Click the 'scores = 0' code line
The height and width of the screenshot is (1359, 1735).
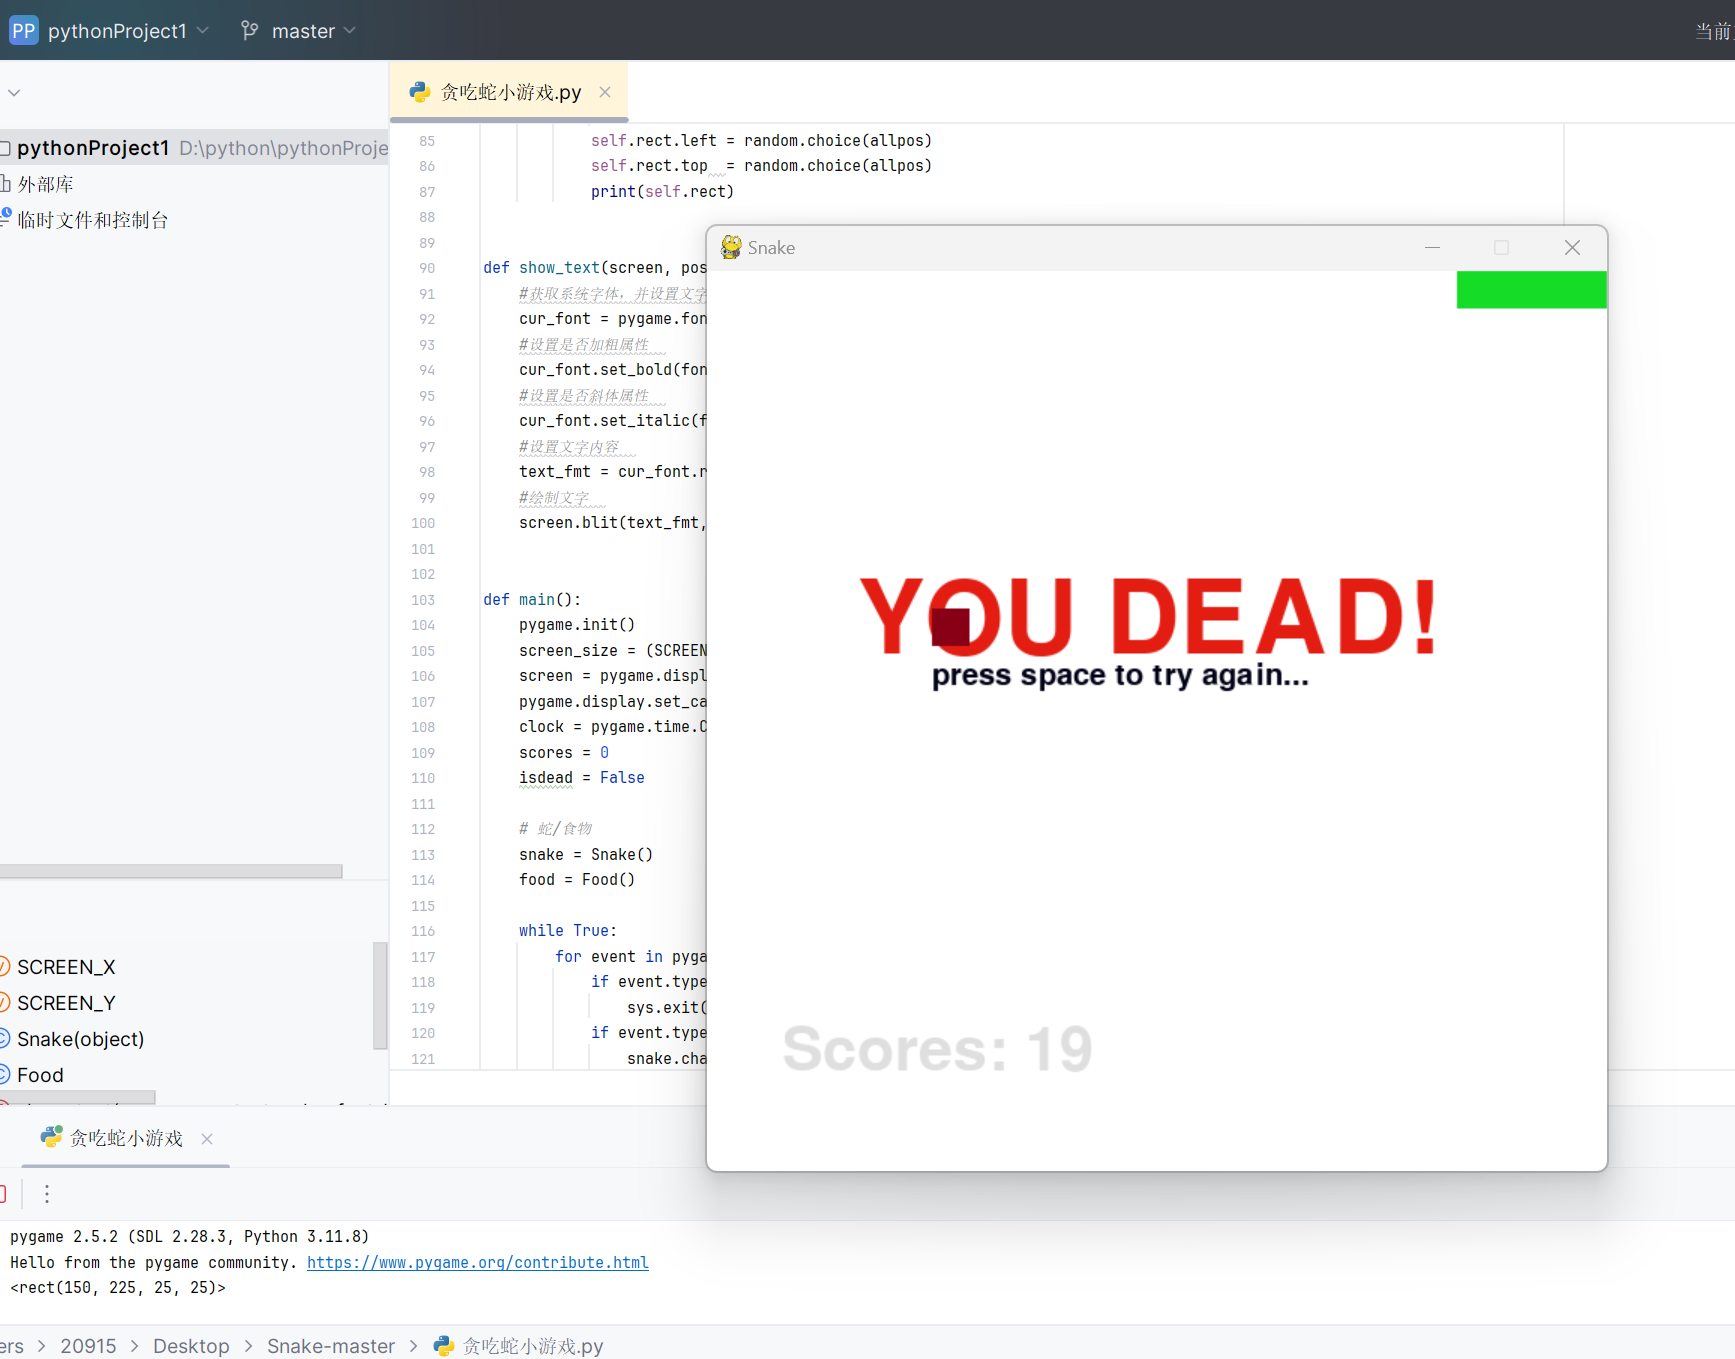click(564, 753)
